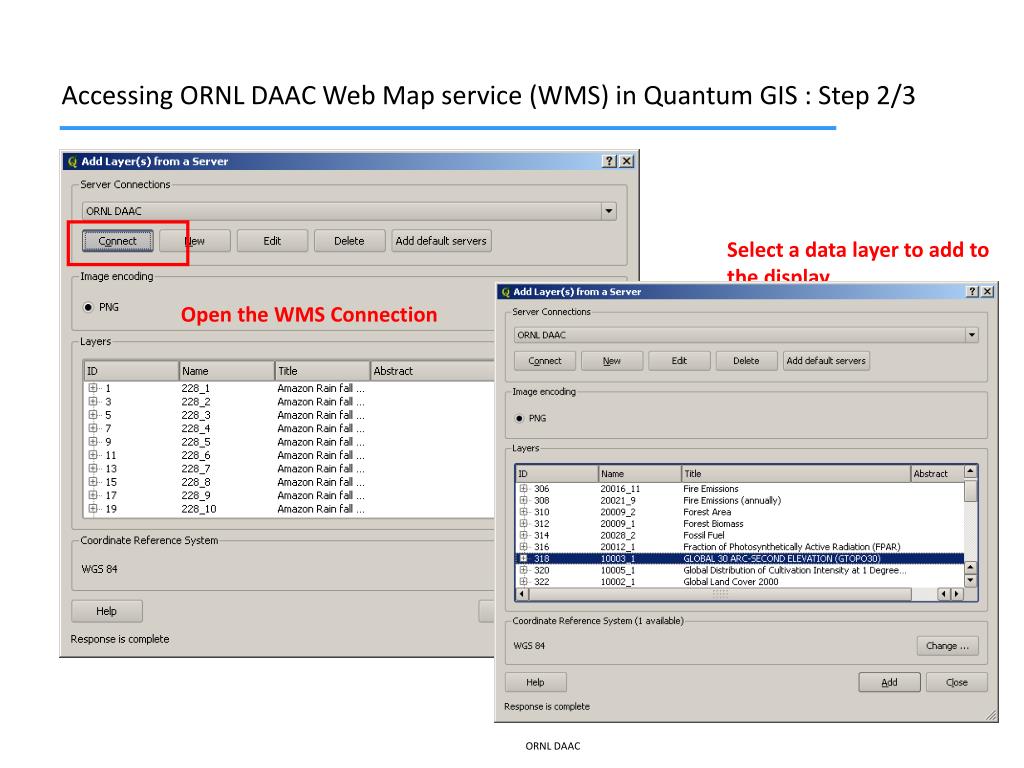
Task: Click Close button in front dialog
Action: tap(957, 682)
